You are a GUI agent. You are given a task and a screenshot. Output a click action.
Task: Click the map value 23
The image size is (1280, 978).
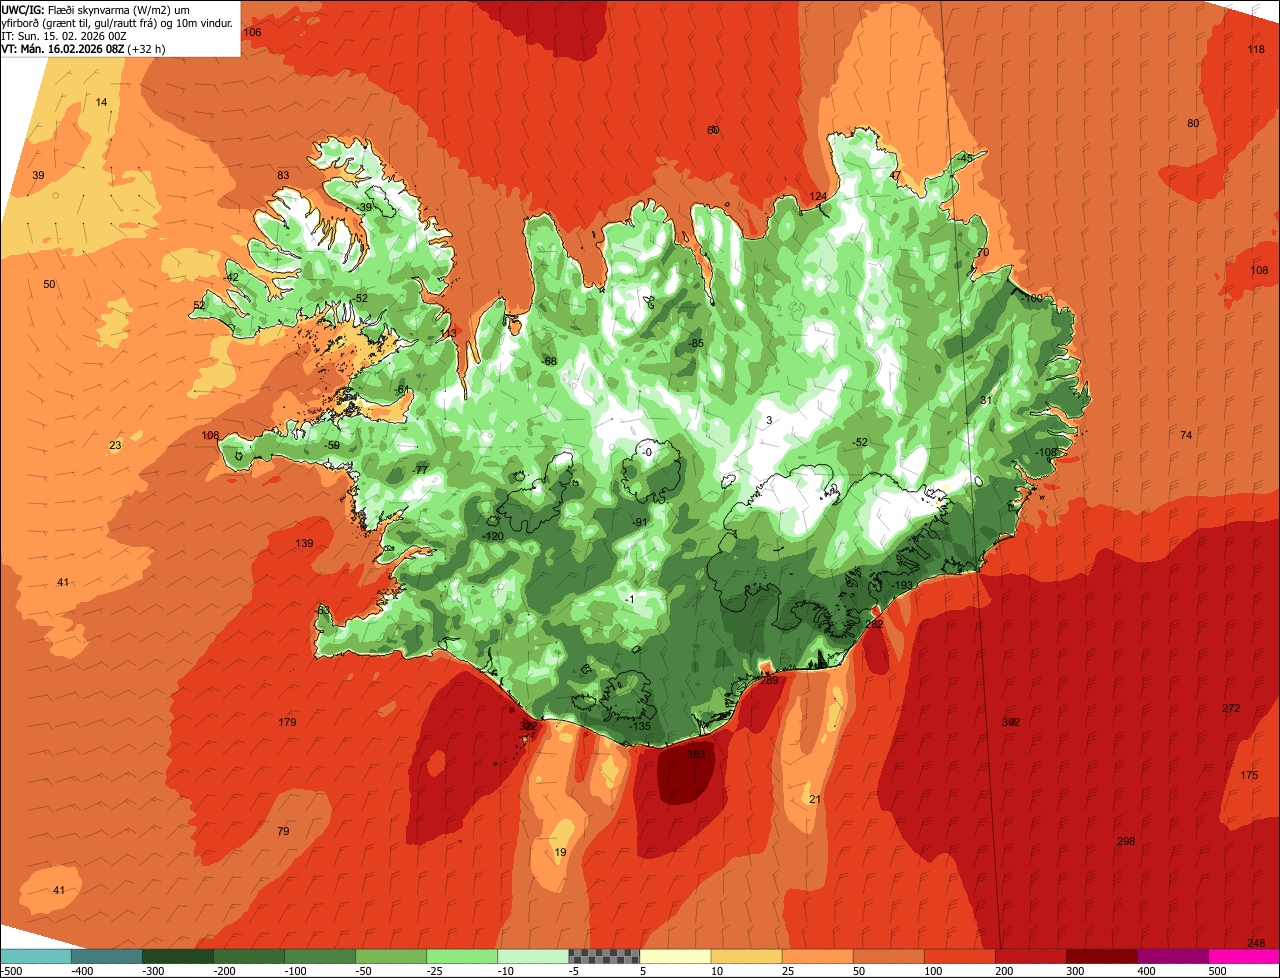[x=115, y=446]
